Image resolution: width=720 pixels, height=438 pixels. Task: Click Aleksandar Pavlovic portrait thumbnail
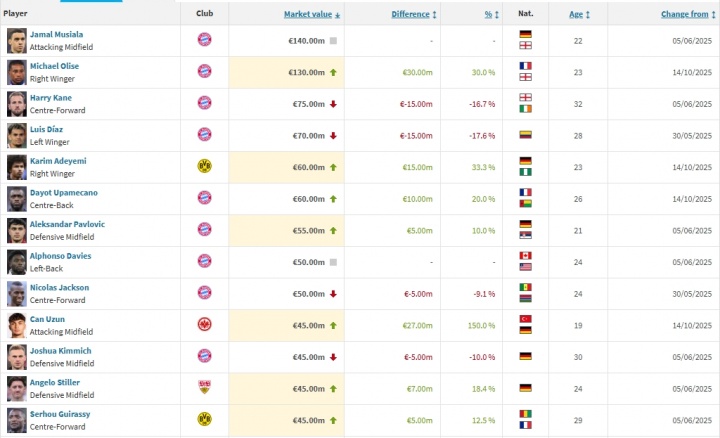[16, 230]
